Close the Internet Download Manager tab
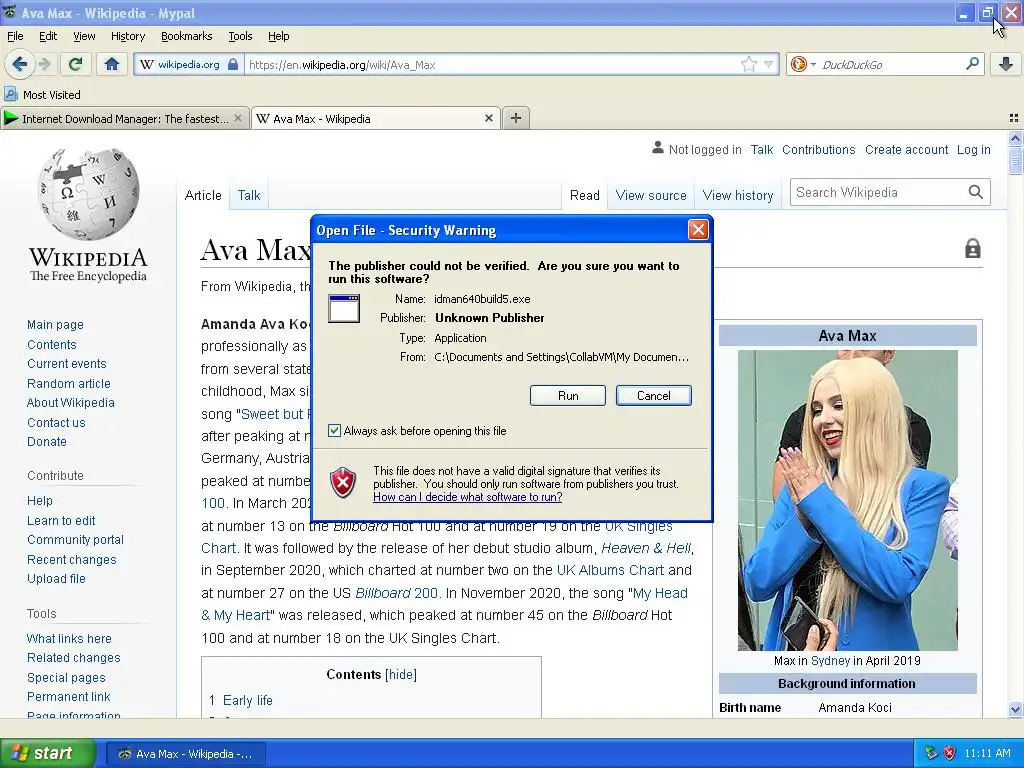 (238, 118)
